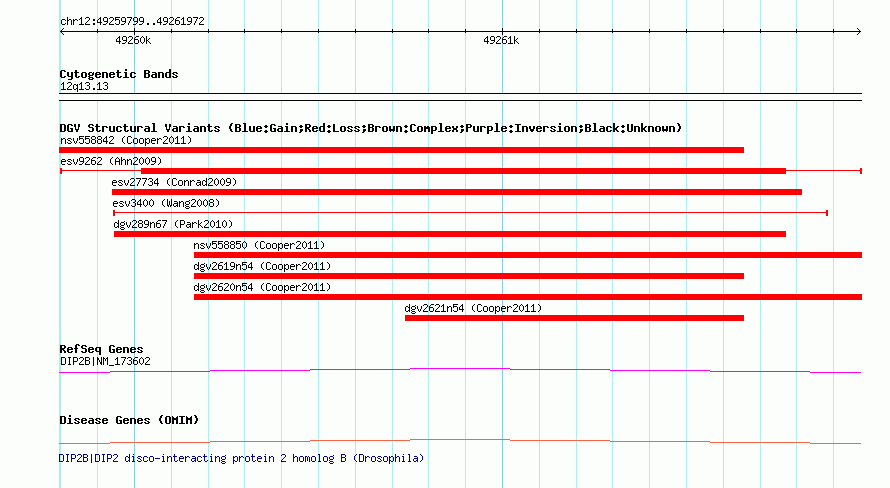Select the 12q13.13 cytogenetic band label
Viewport: 890px width, 488px height.
pyautogui.click(x=84, y=86)
